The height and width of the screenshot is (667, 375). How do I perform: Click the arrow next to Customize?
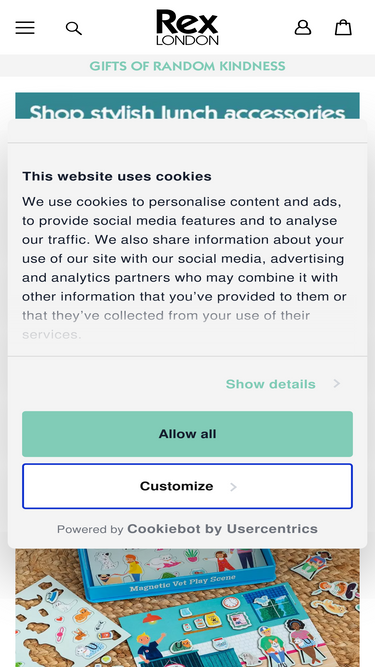233,487
